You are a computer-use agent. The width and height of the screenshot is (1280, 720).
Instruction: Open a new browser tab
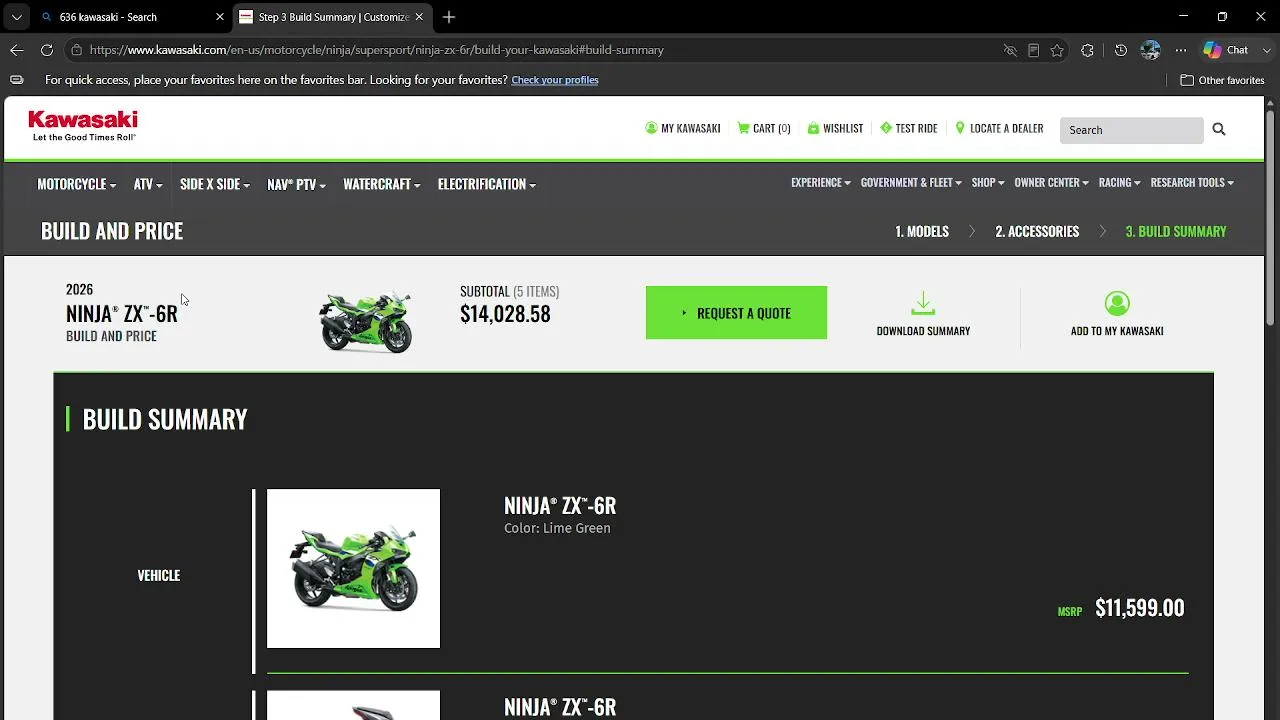pyautogui.click(x=449, y=17)
